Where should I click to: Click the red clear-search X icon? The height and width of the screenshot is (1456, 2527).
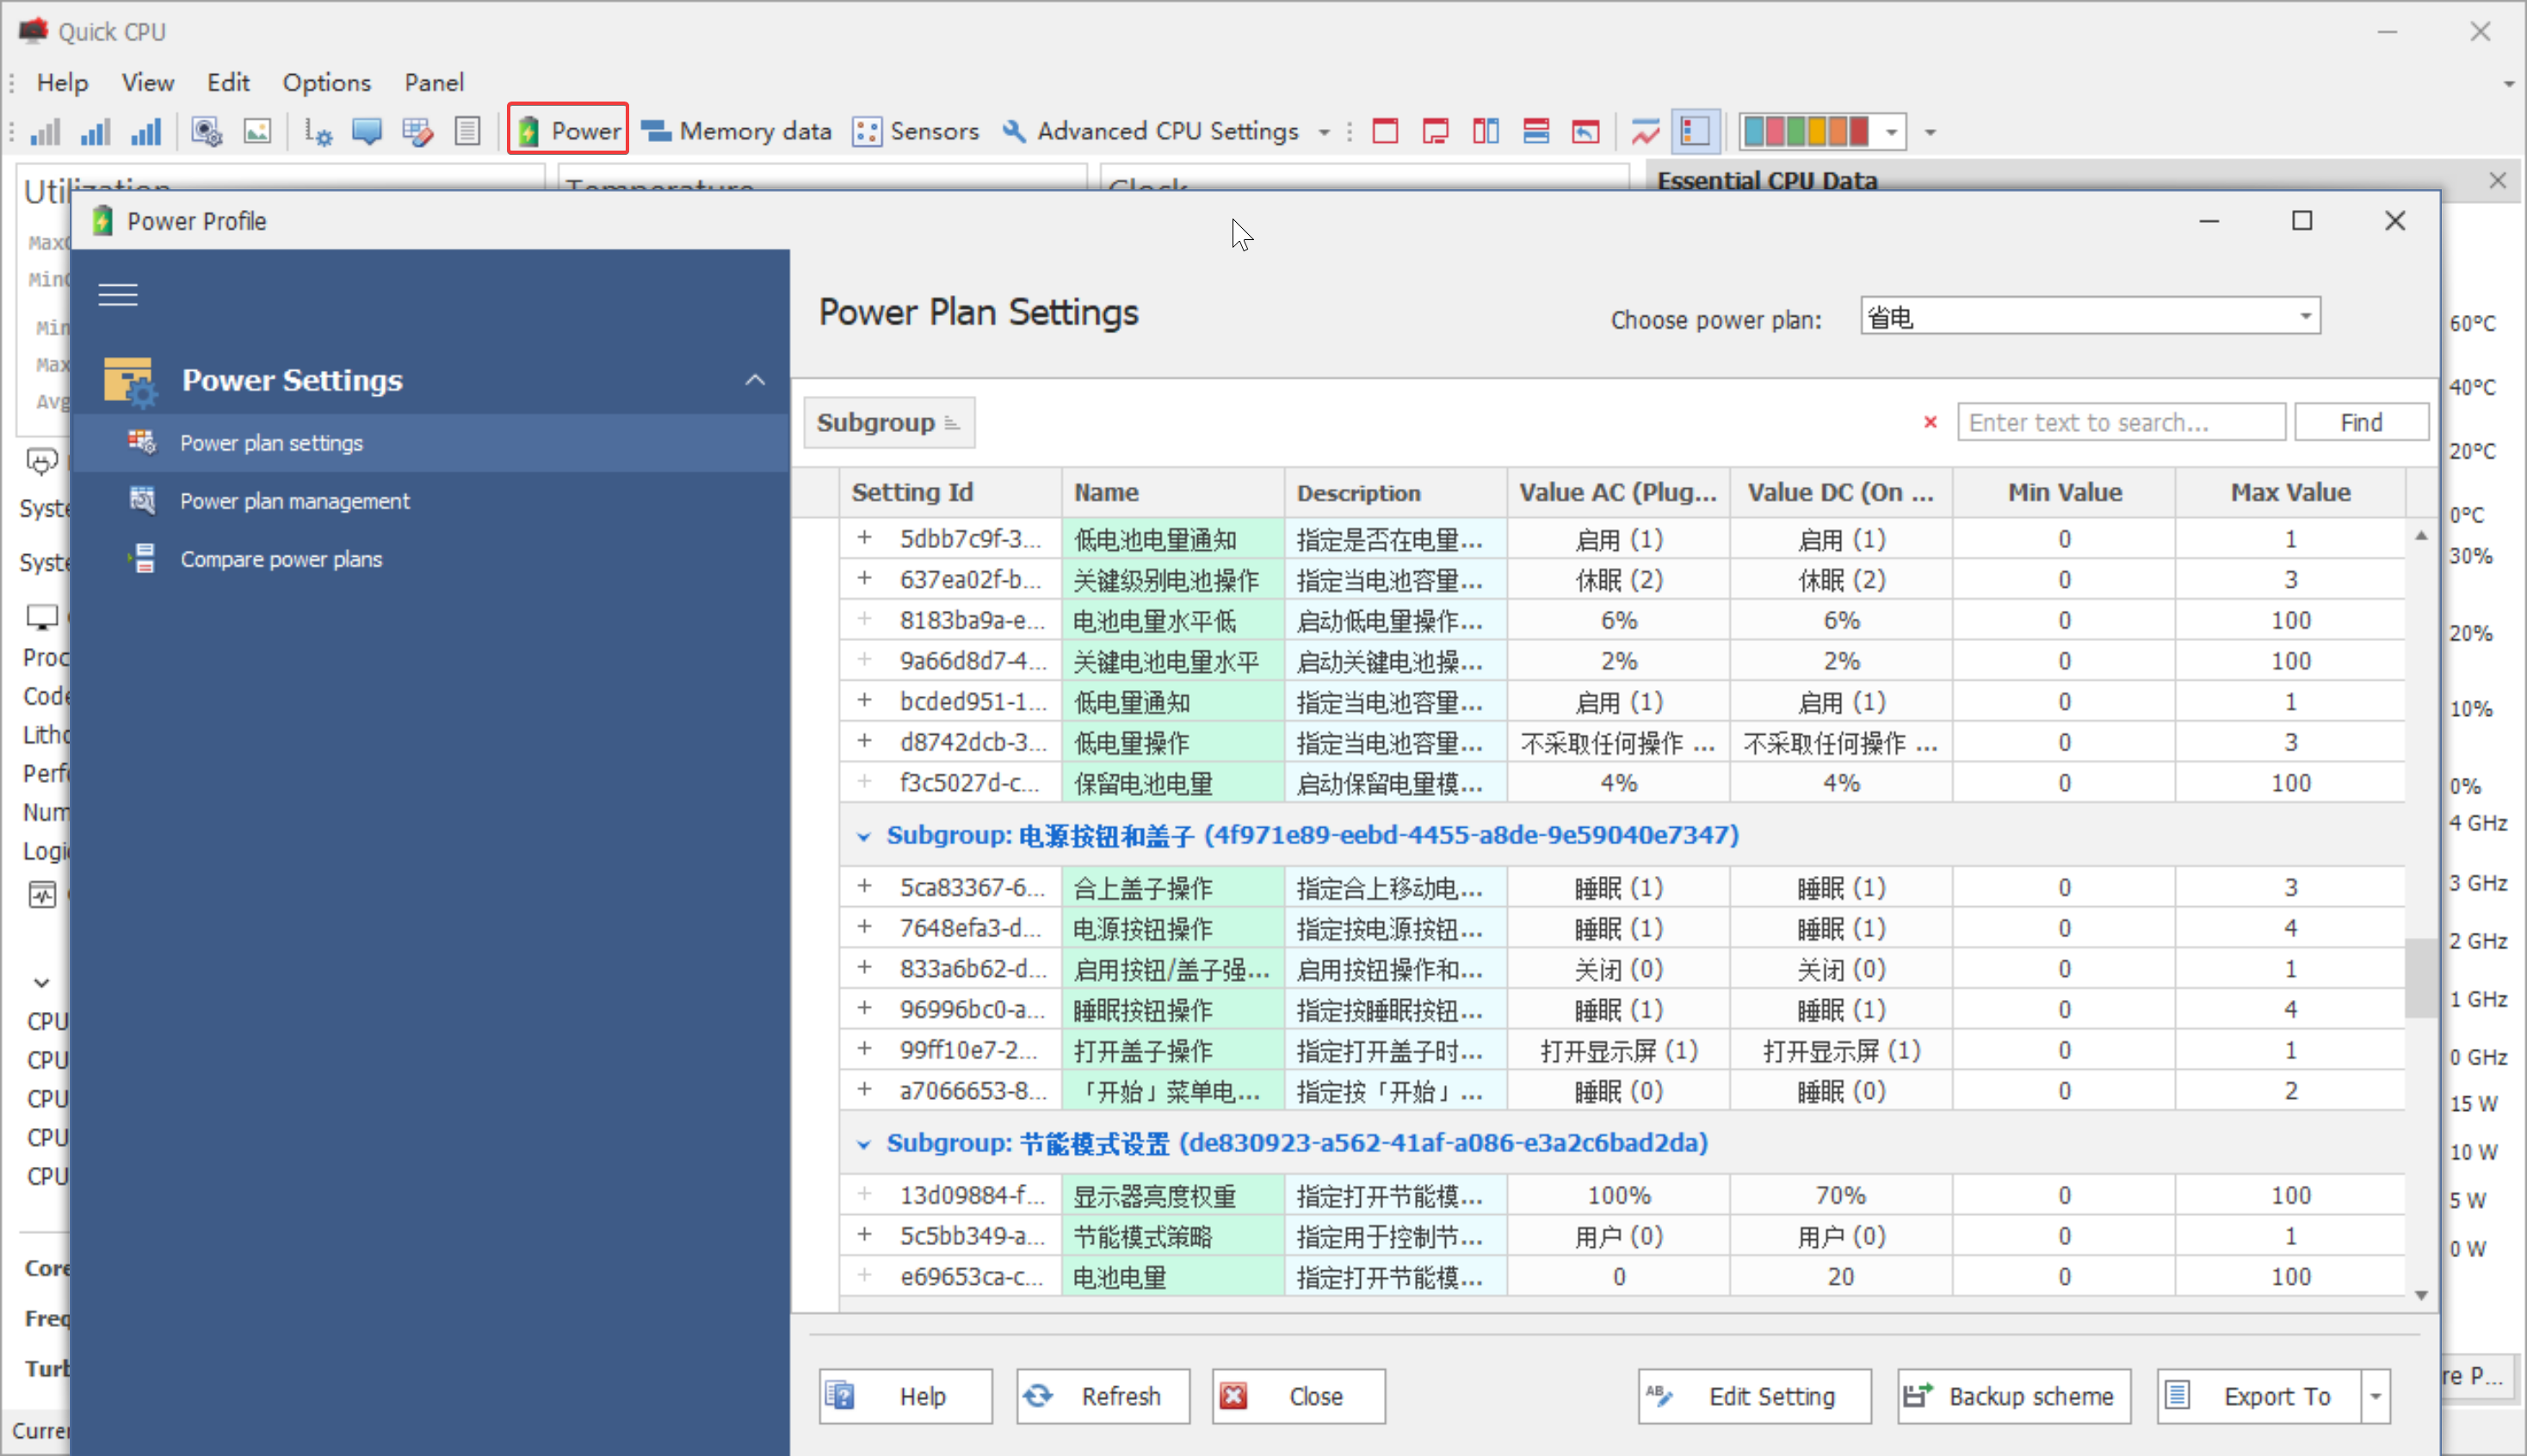[x=1930, y=422]
